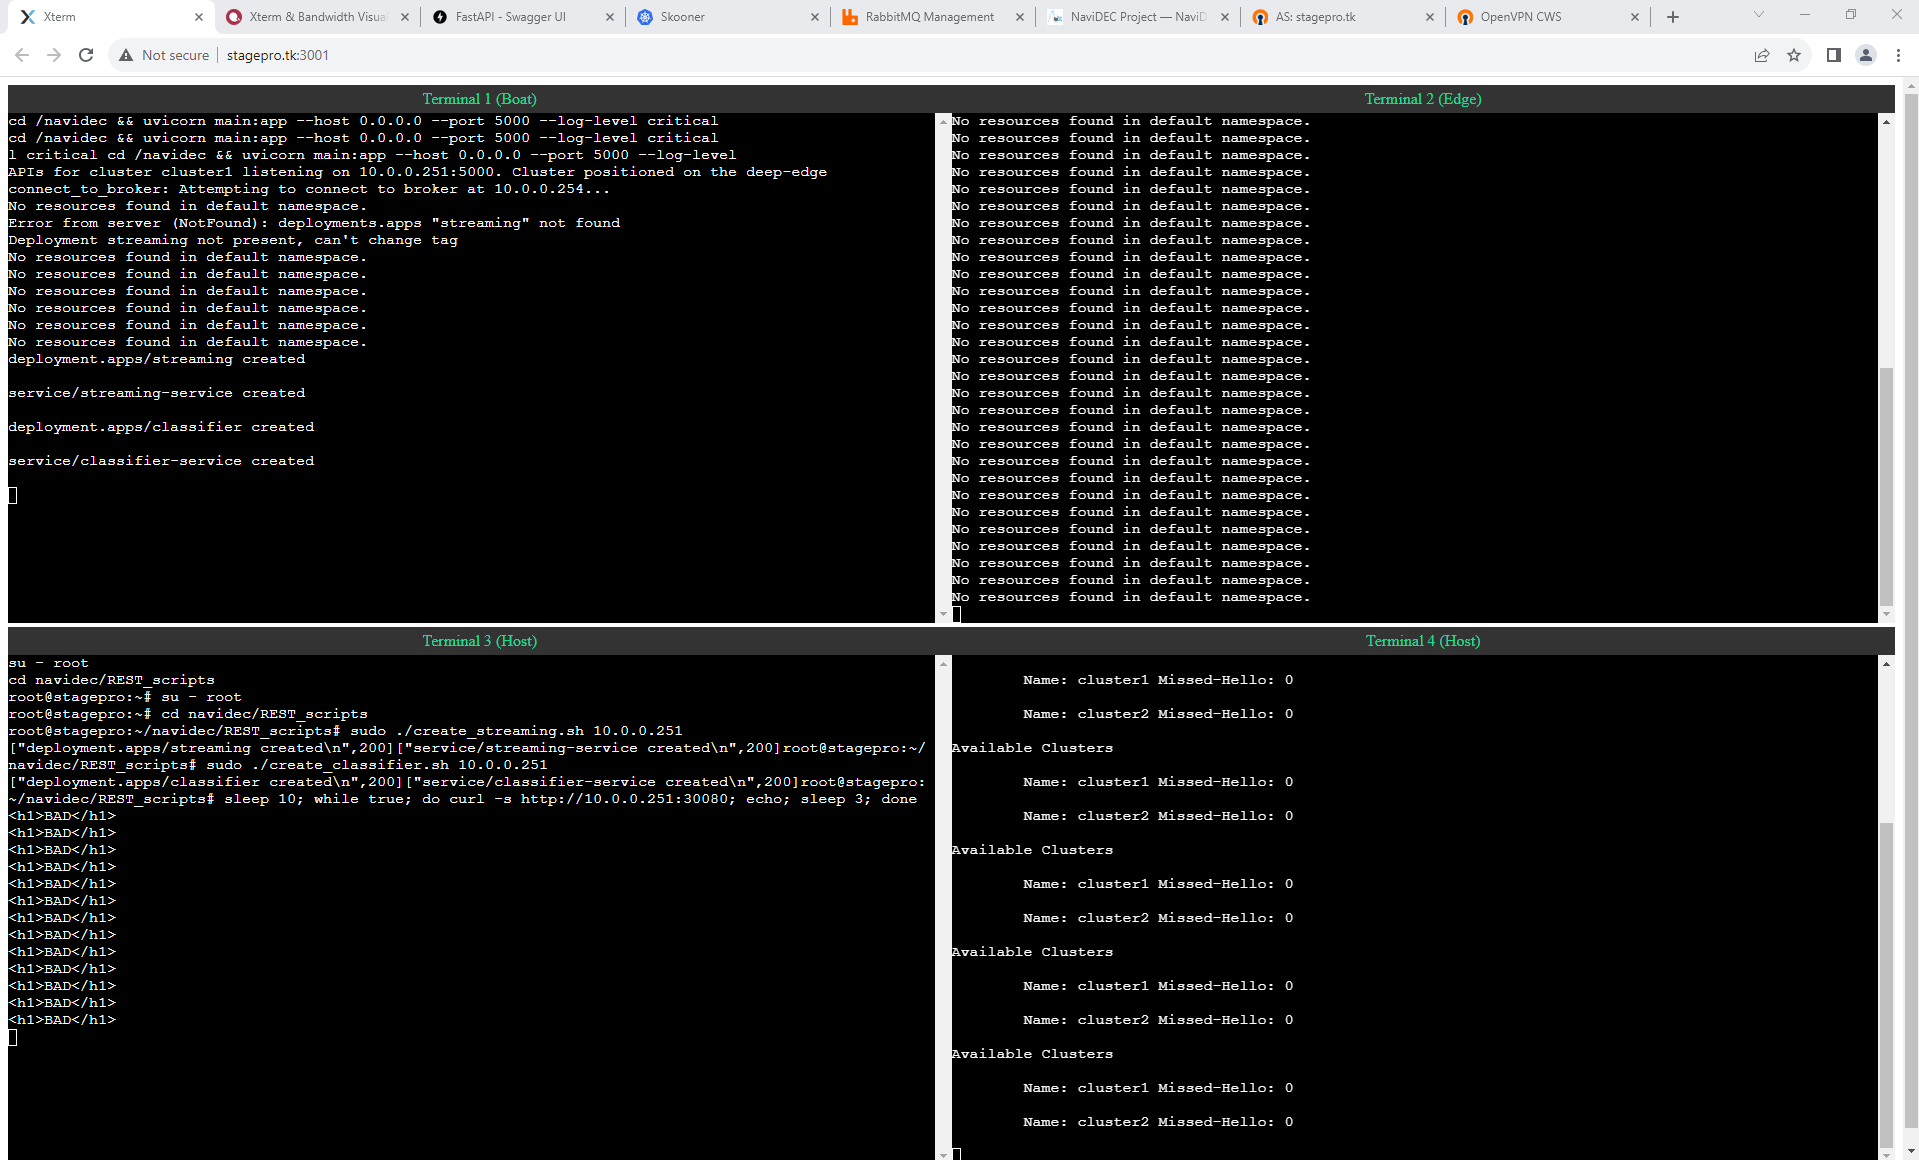This screenshot has height=1160, width=1919.
Task: Click the Terminal 4 (Host) header
Action: click(x=1423, y=641)
